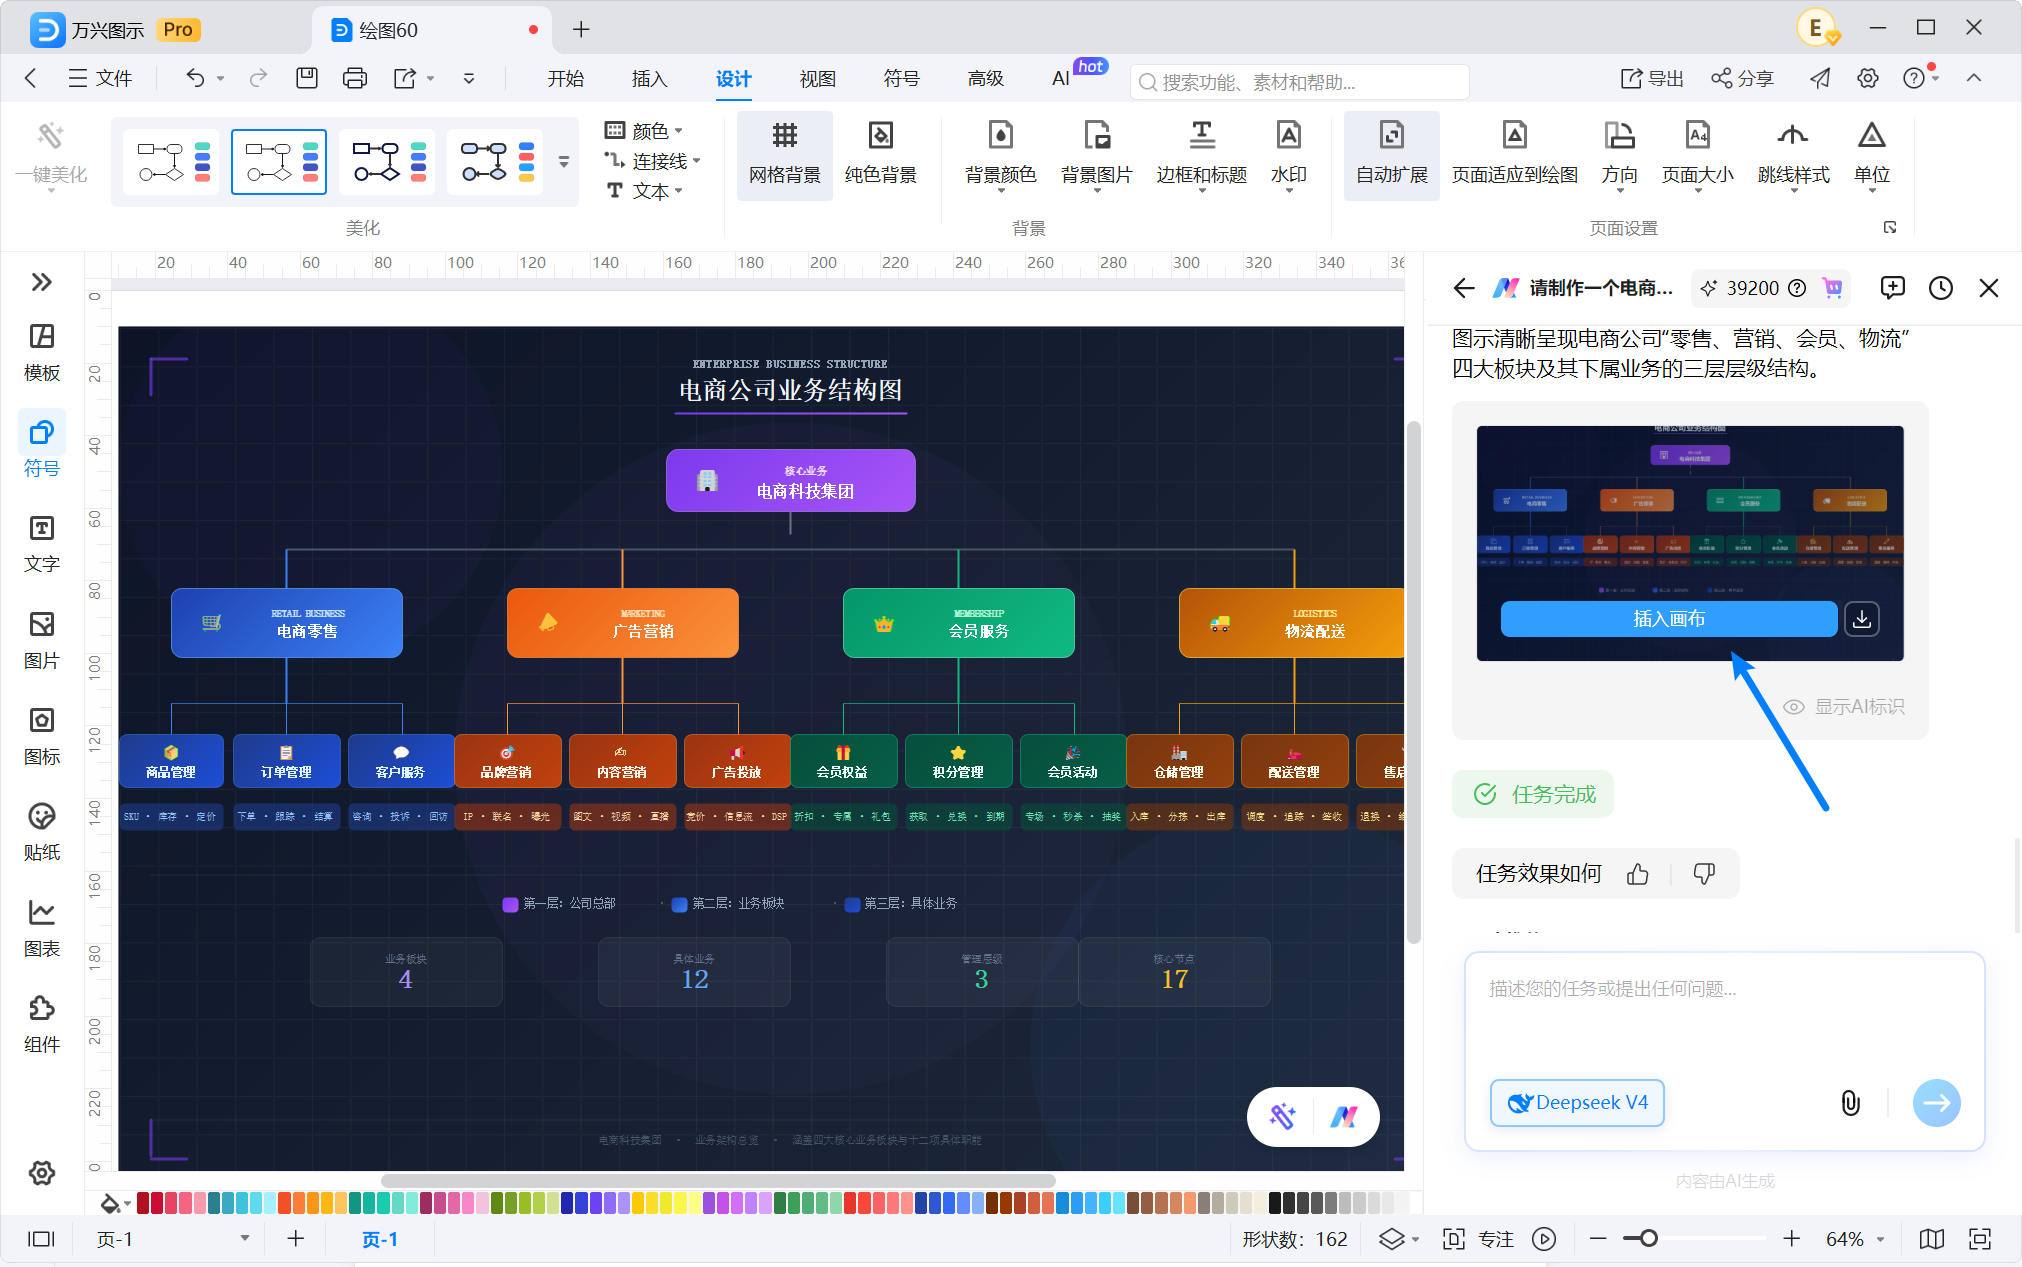Download the AI generated diagram image

click(x=1861, y=619)
